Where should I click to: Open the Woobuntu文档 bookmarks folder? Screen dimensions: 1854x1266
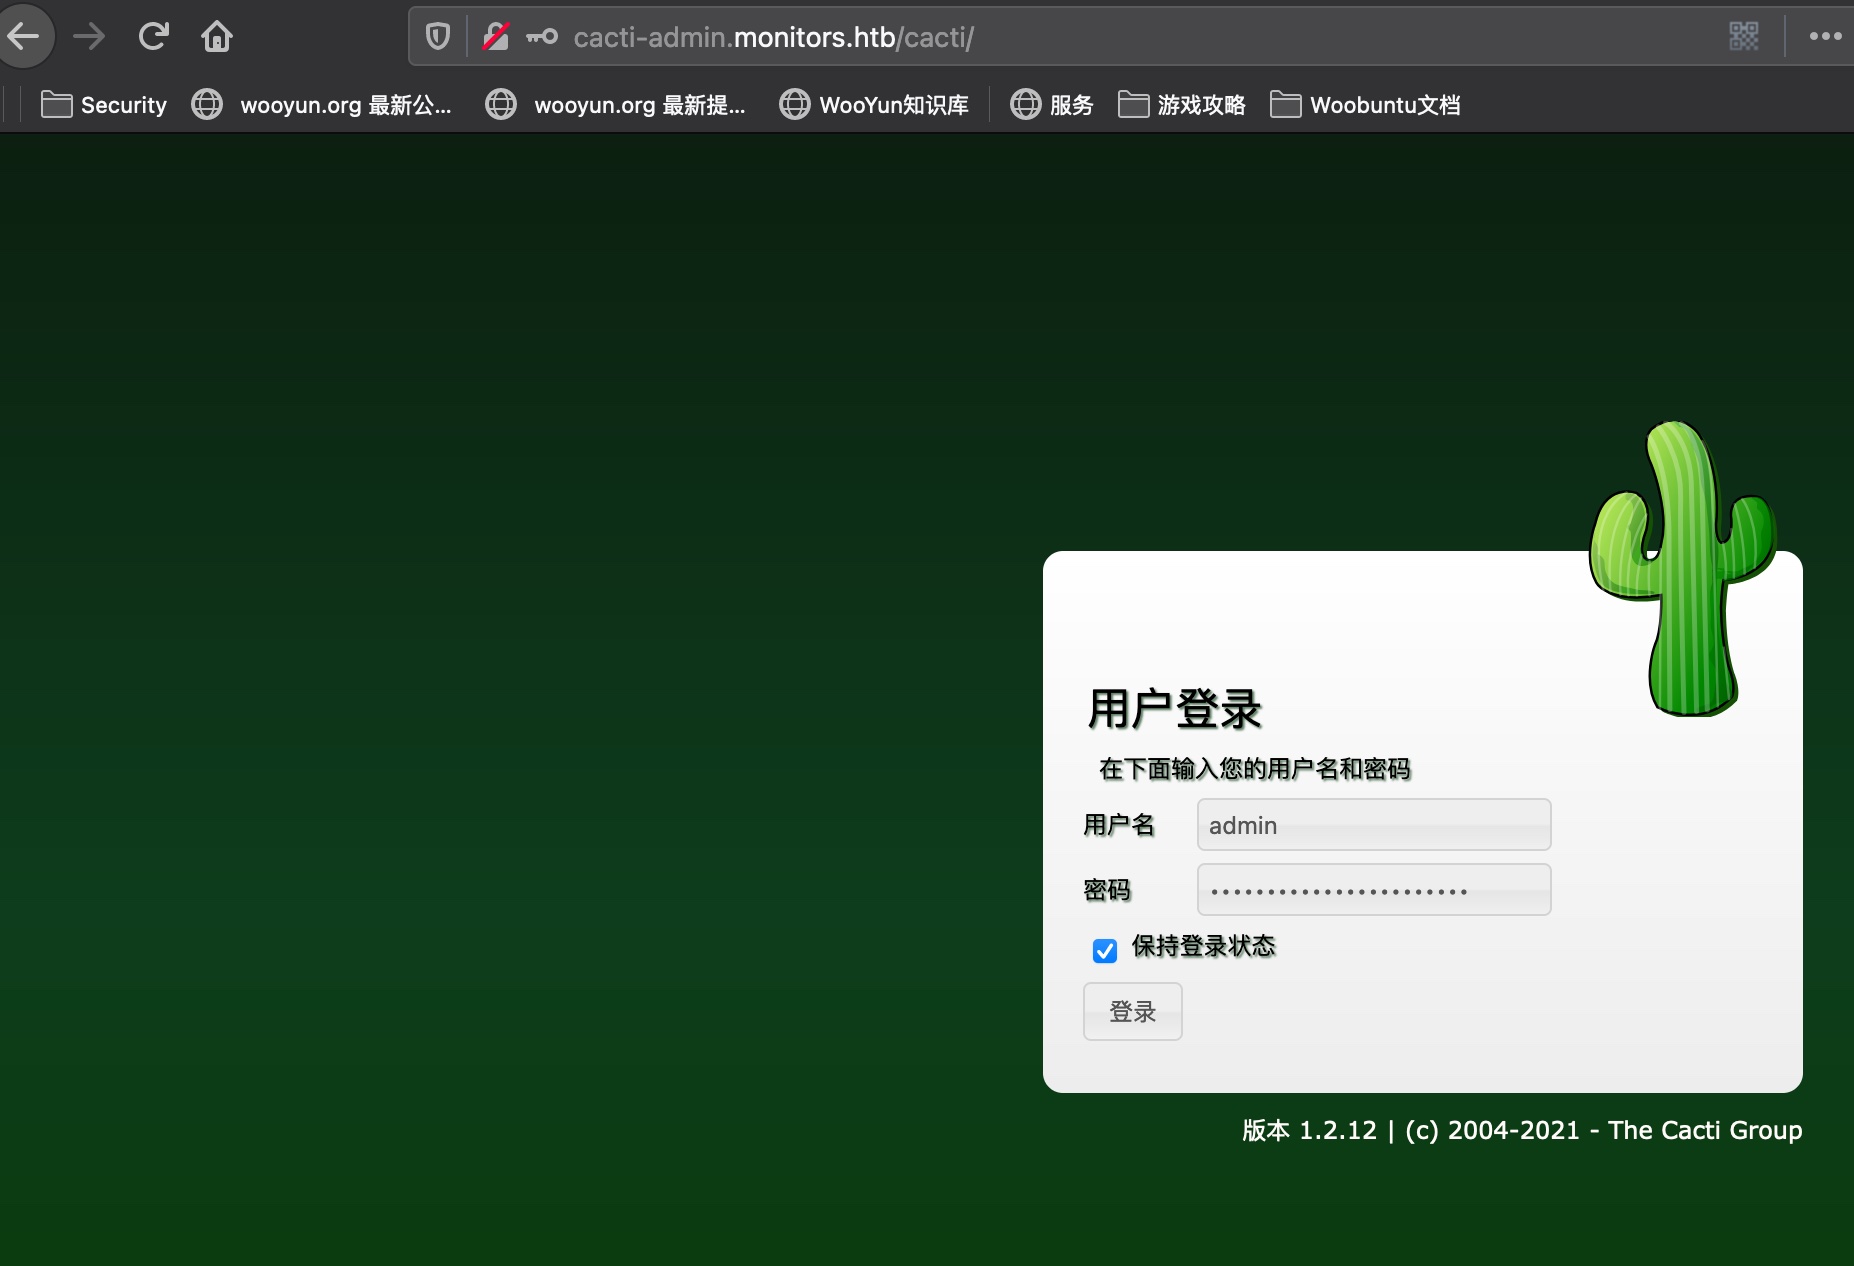point(1366,105)
